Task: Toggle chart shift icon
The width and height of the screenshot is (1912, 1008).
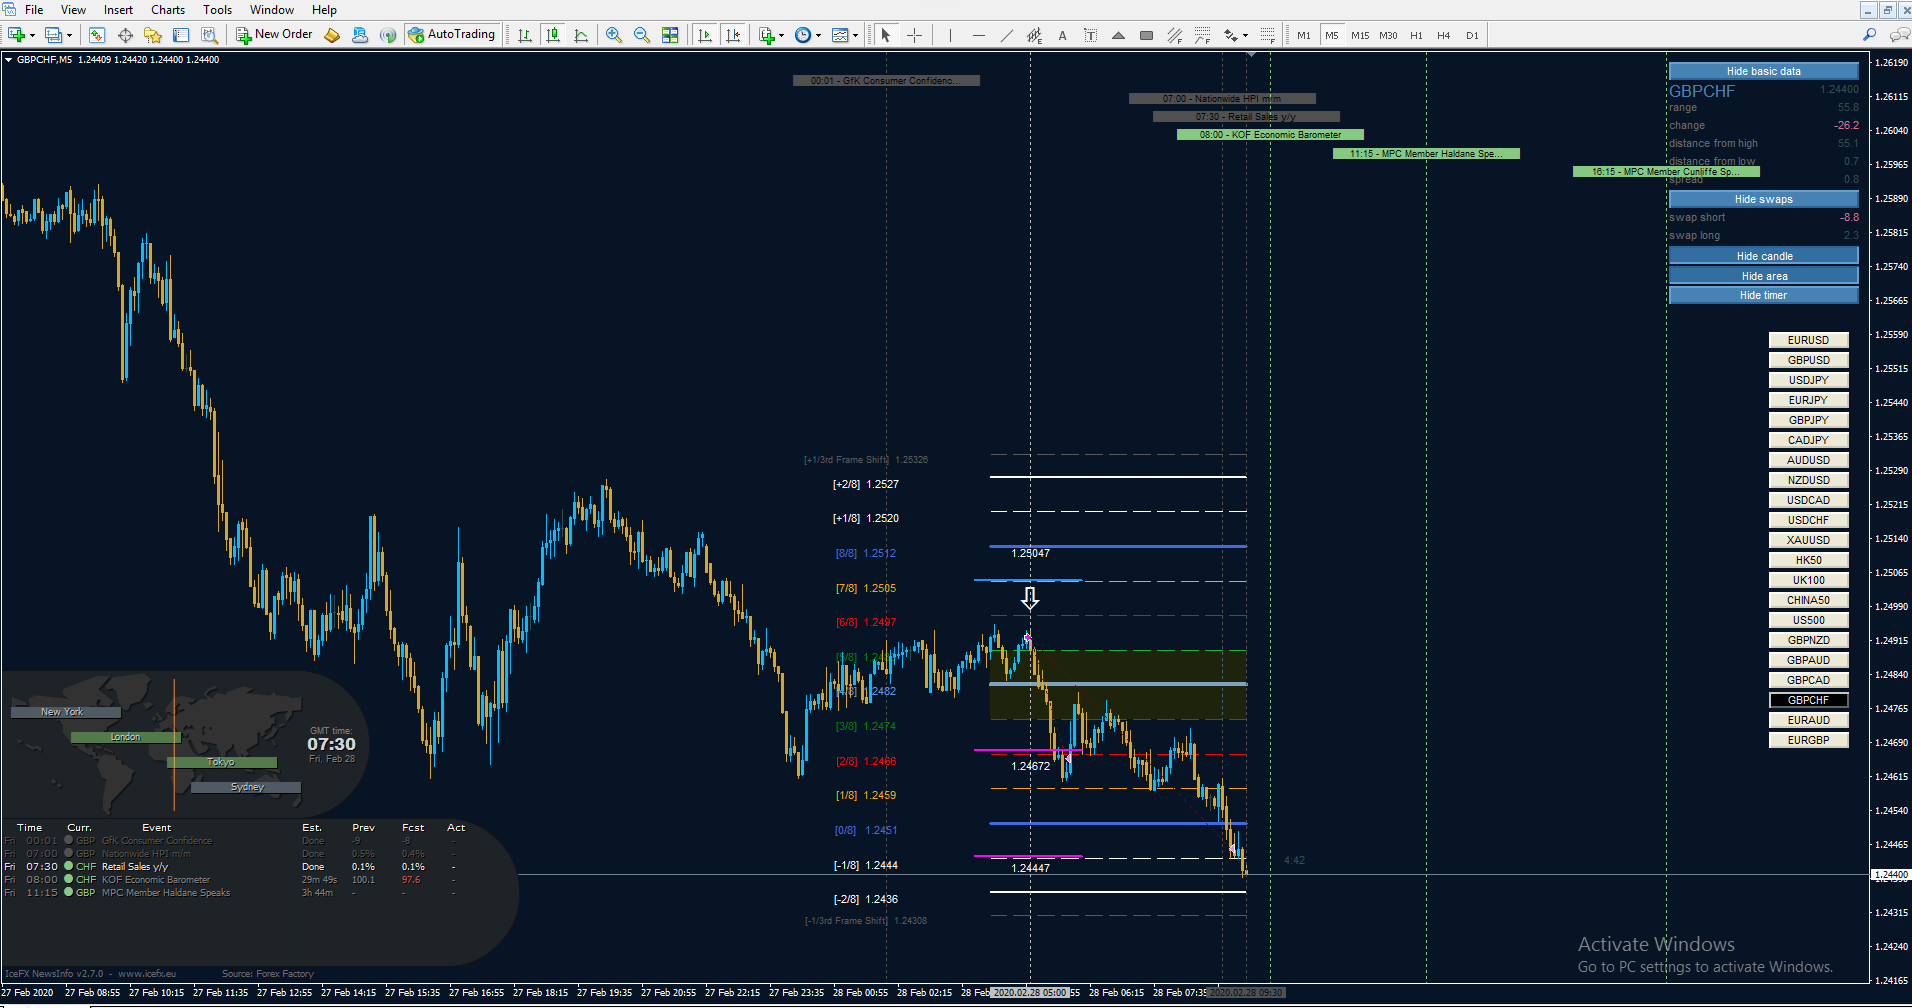Action: (733, 35)
